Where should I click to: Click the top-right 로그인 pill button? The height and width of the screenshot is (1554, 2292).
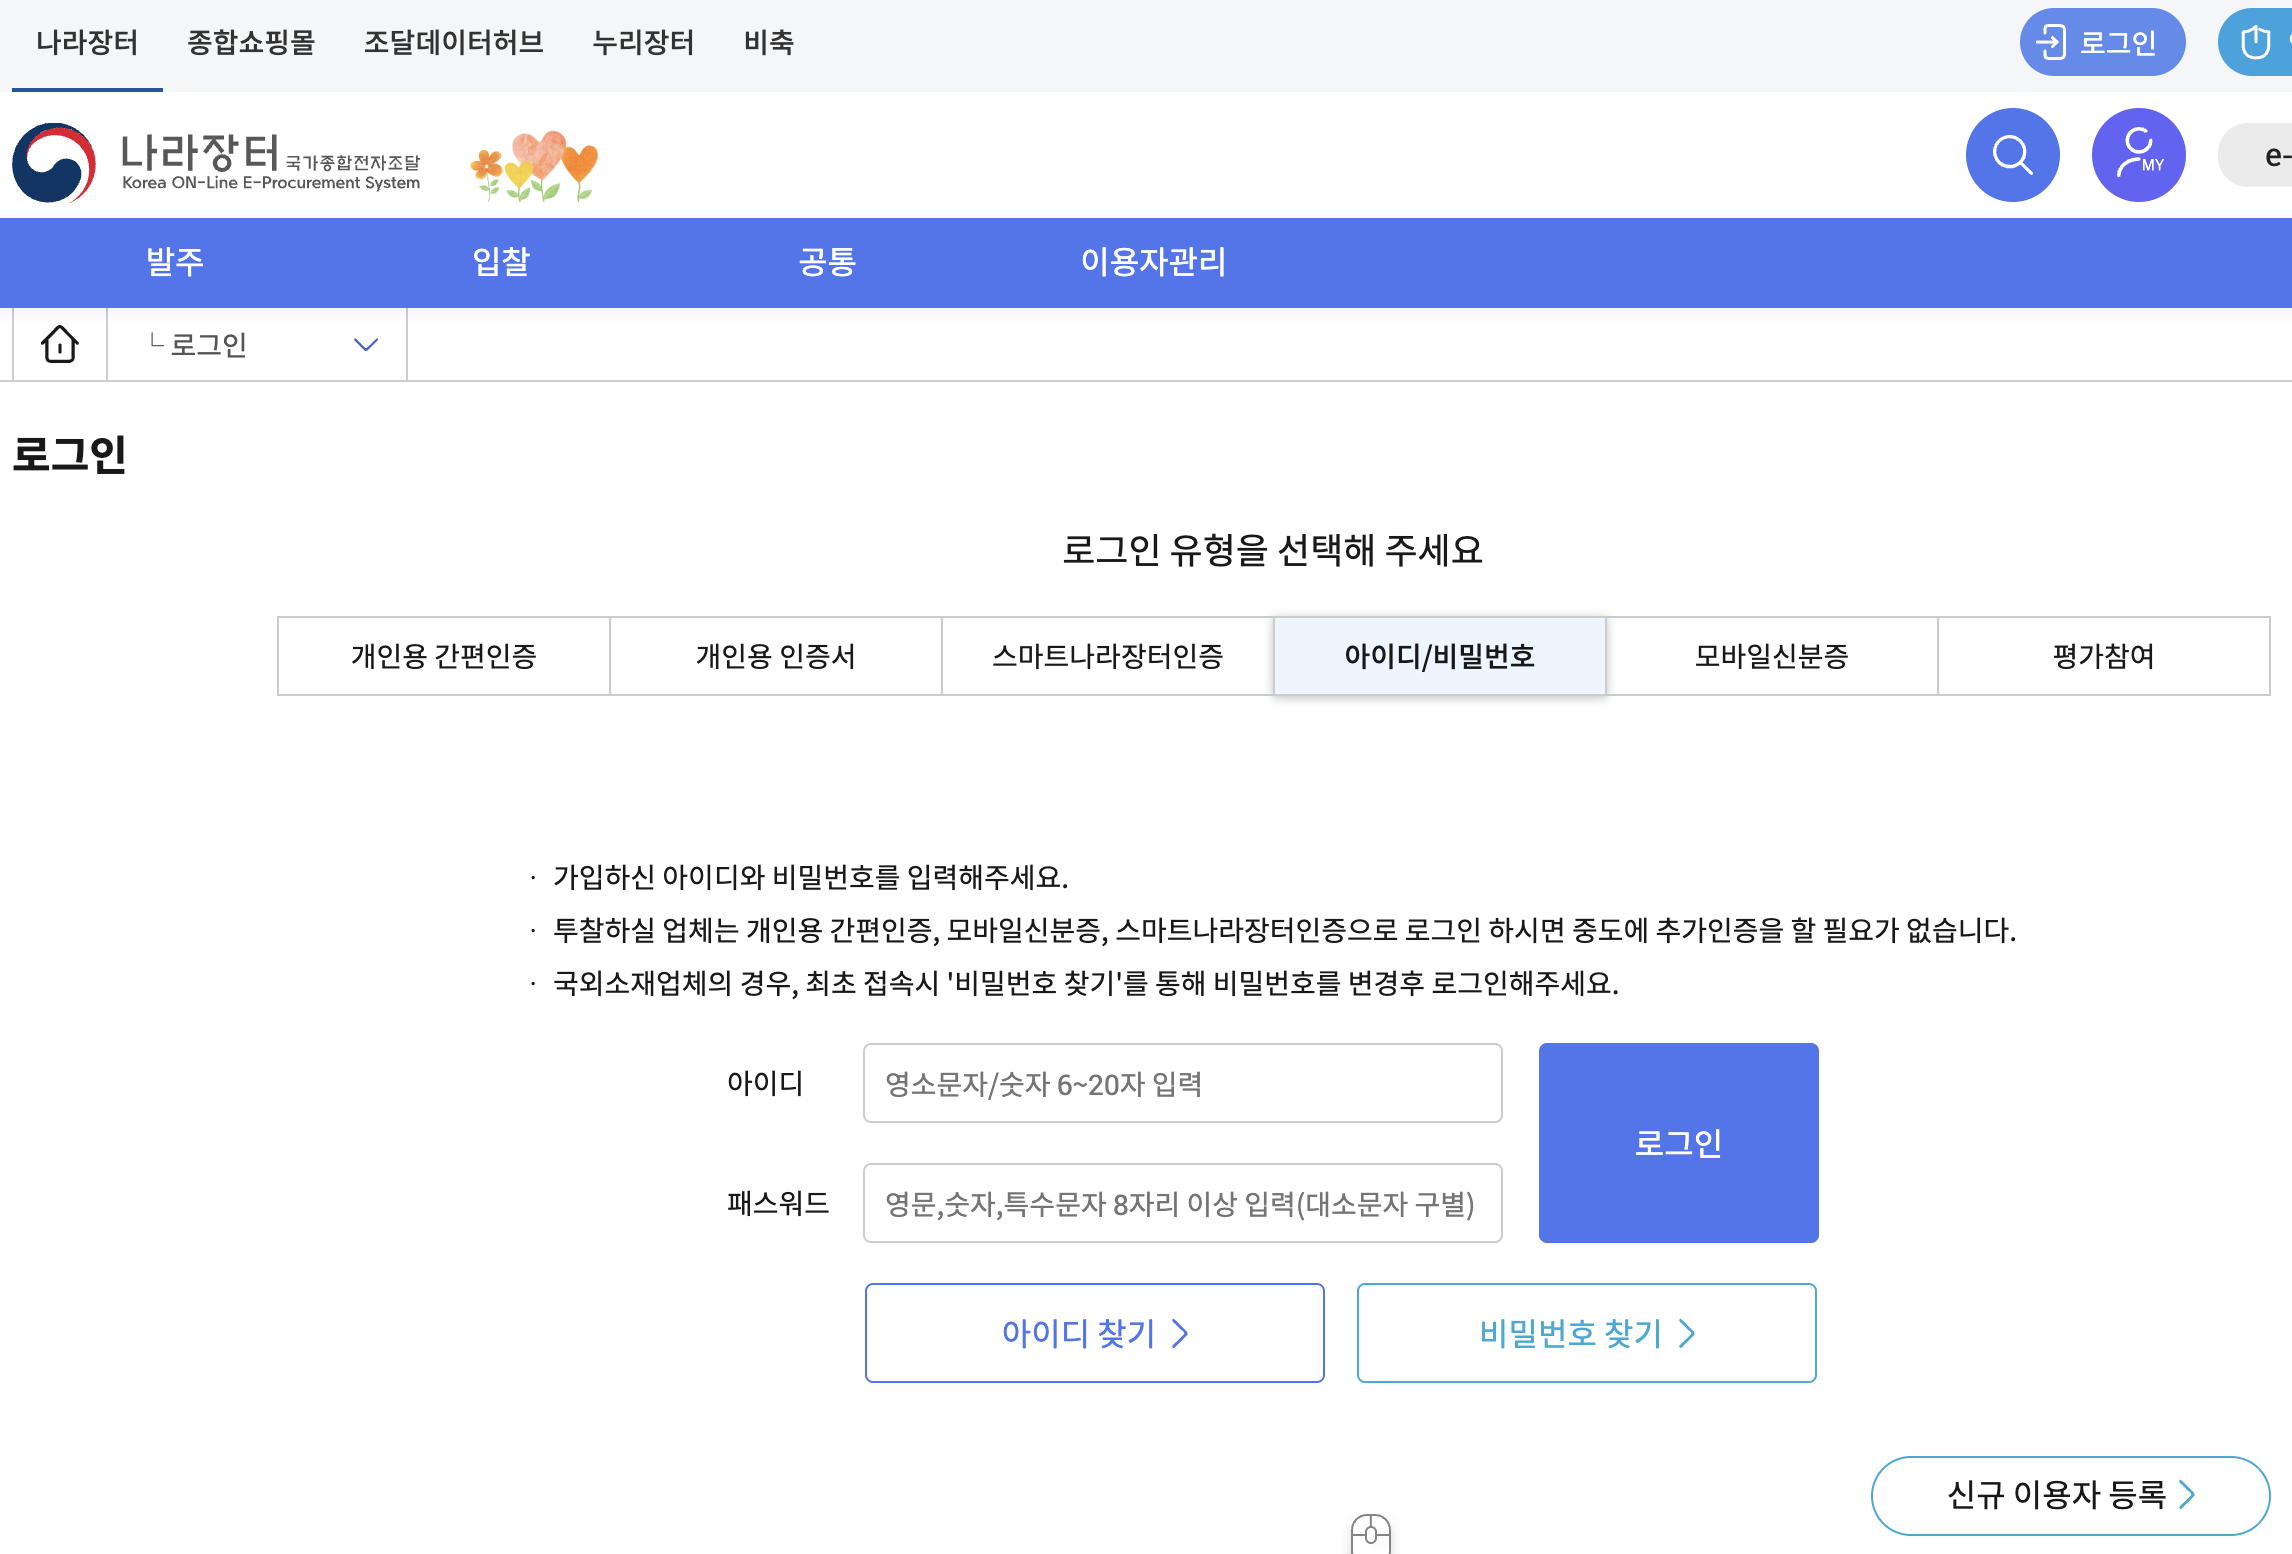pyautogui.click(x=2101, y=42)
